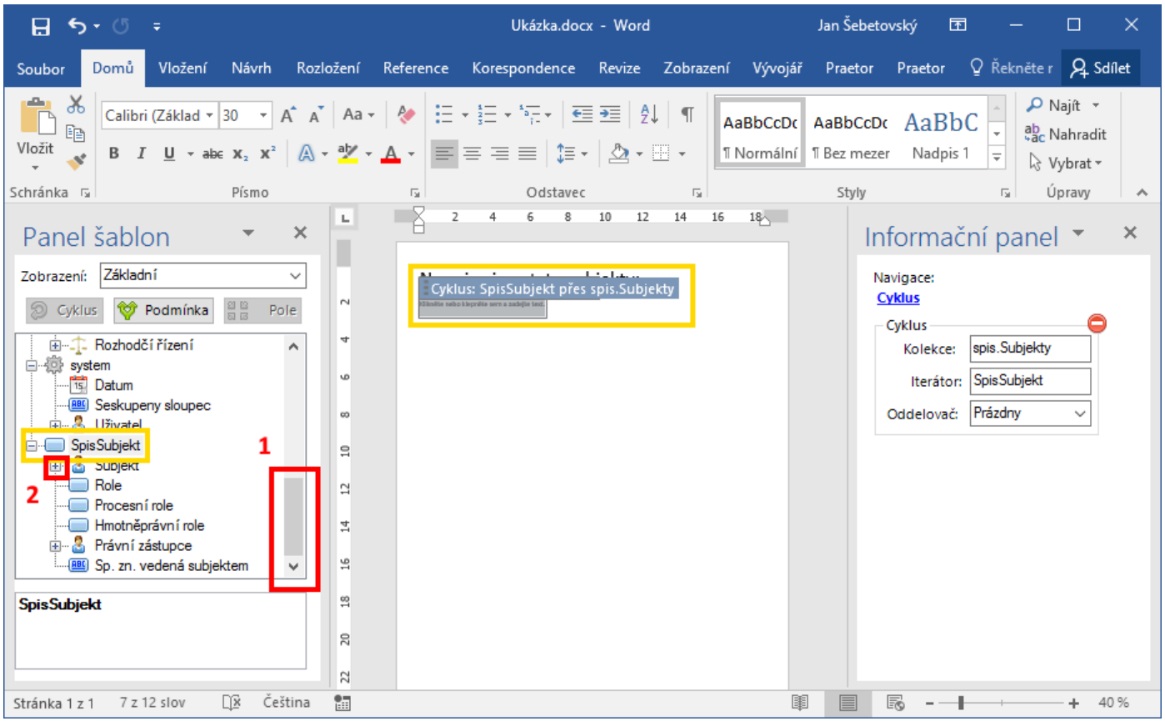
Task: Click the Save icon in title bar
Action: coord(41,26)
